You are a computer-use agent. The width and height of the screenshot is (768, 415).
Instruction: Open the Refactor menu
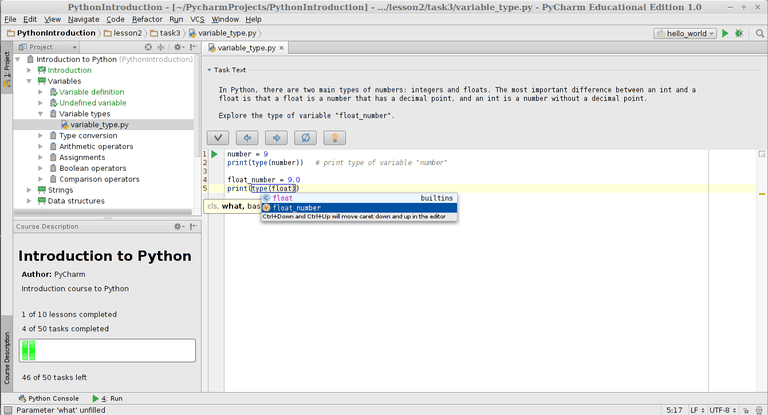[x=147, y=19]
